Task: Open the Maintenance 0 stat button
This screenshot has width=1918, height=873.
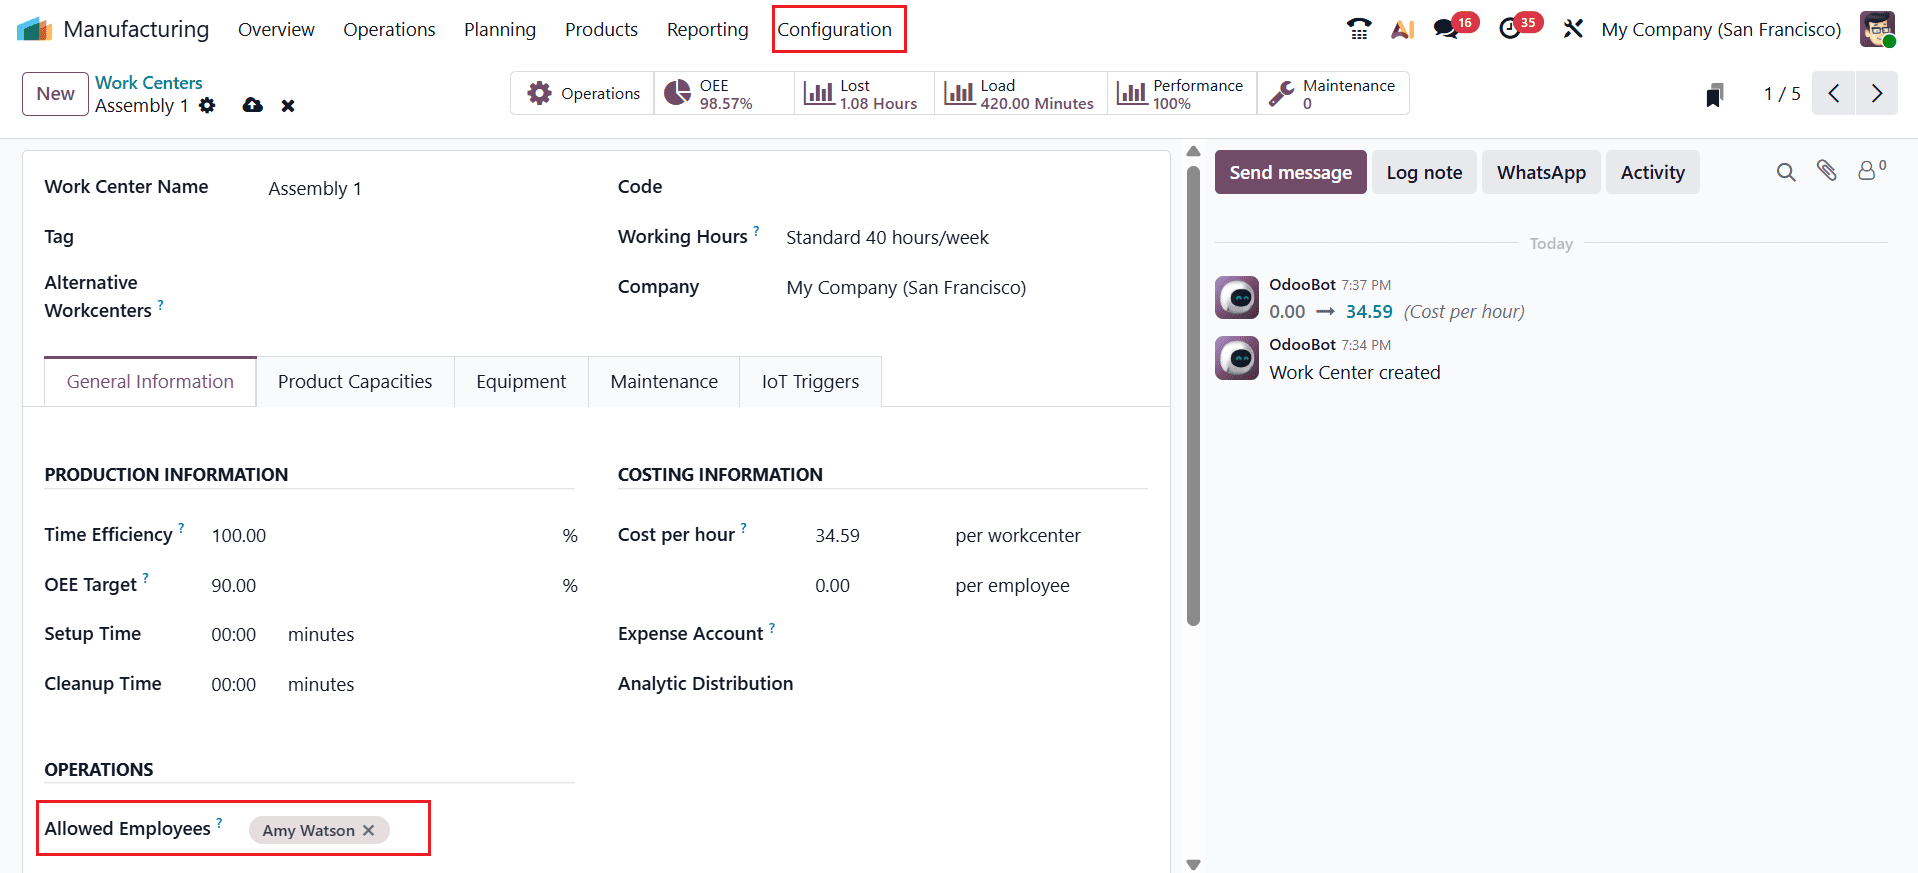Action: (1333, 93)
